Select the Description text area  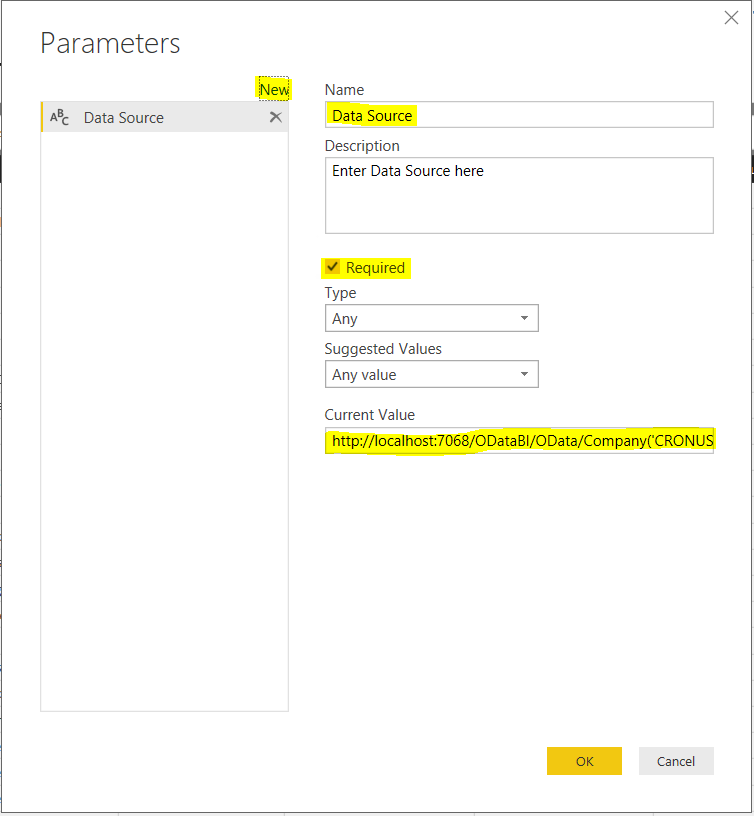518,195
